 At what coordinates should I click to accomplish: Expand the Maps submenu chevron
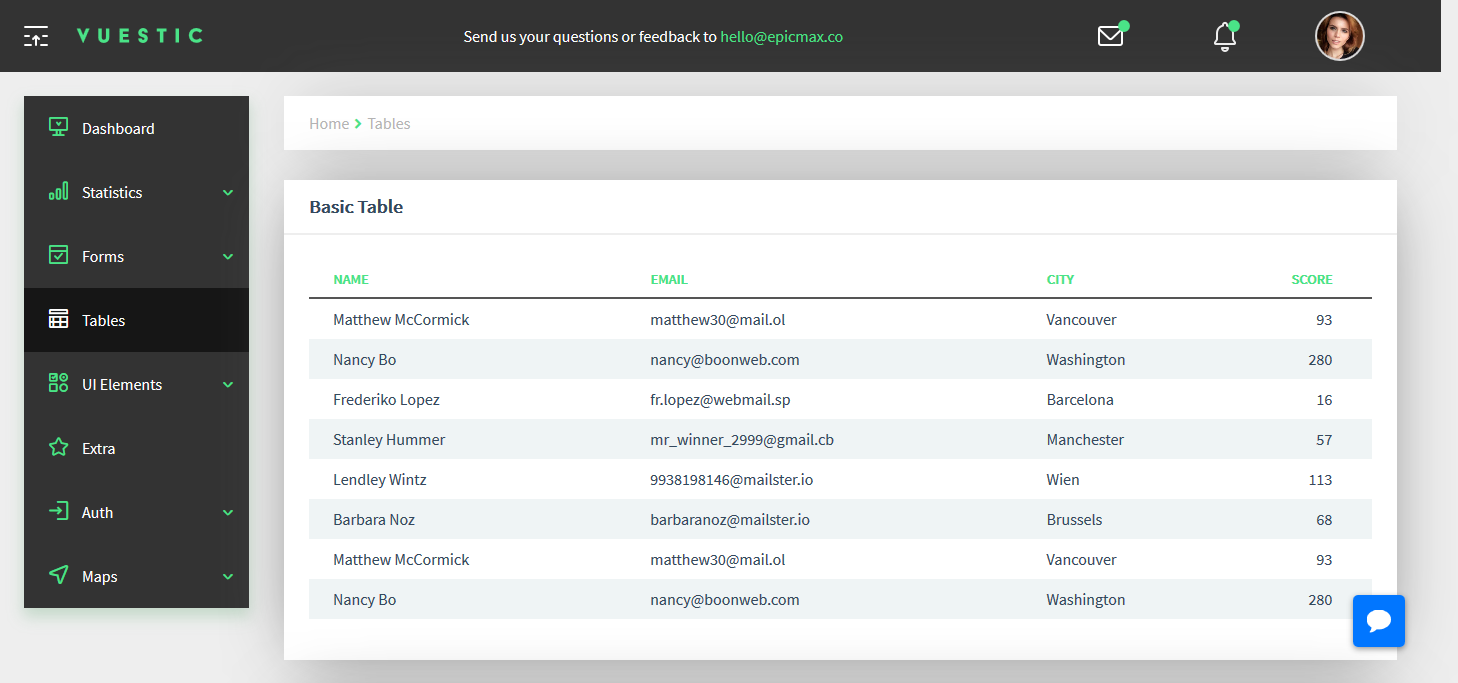click(228, 577)
